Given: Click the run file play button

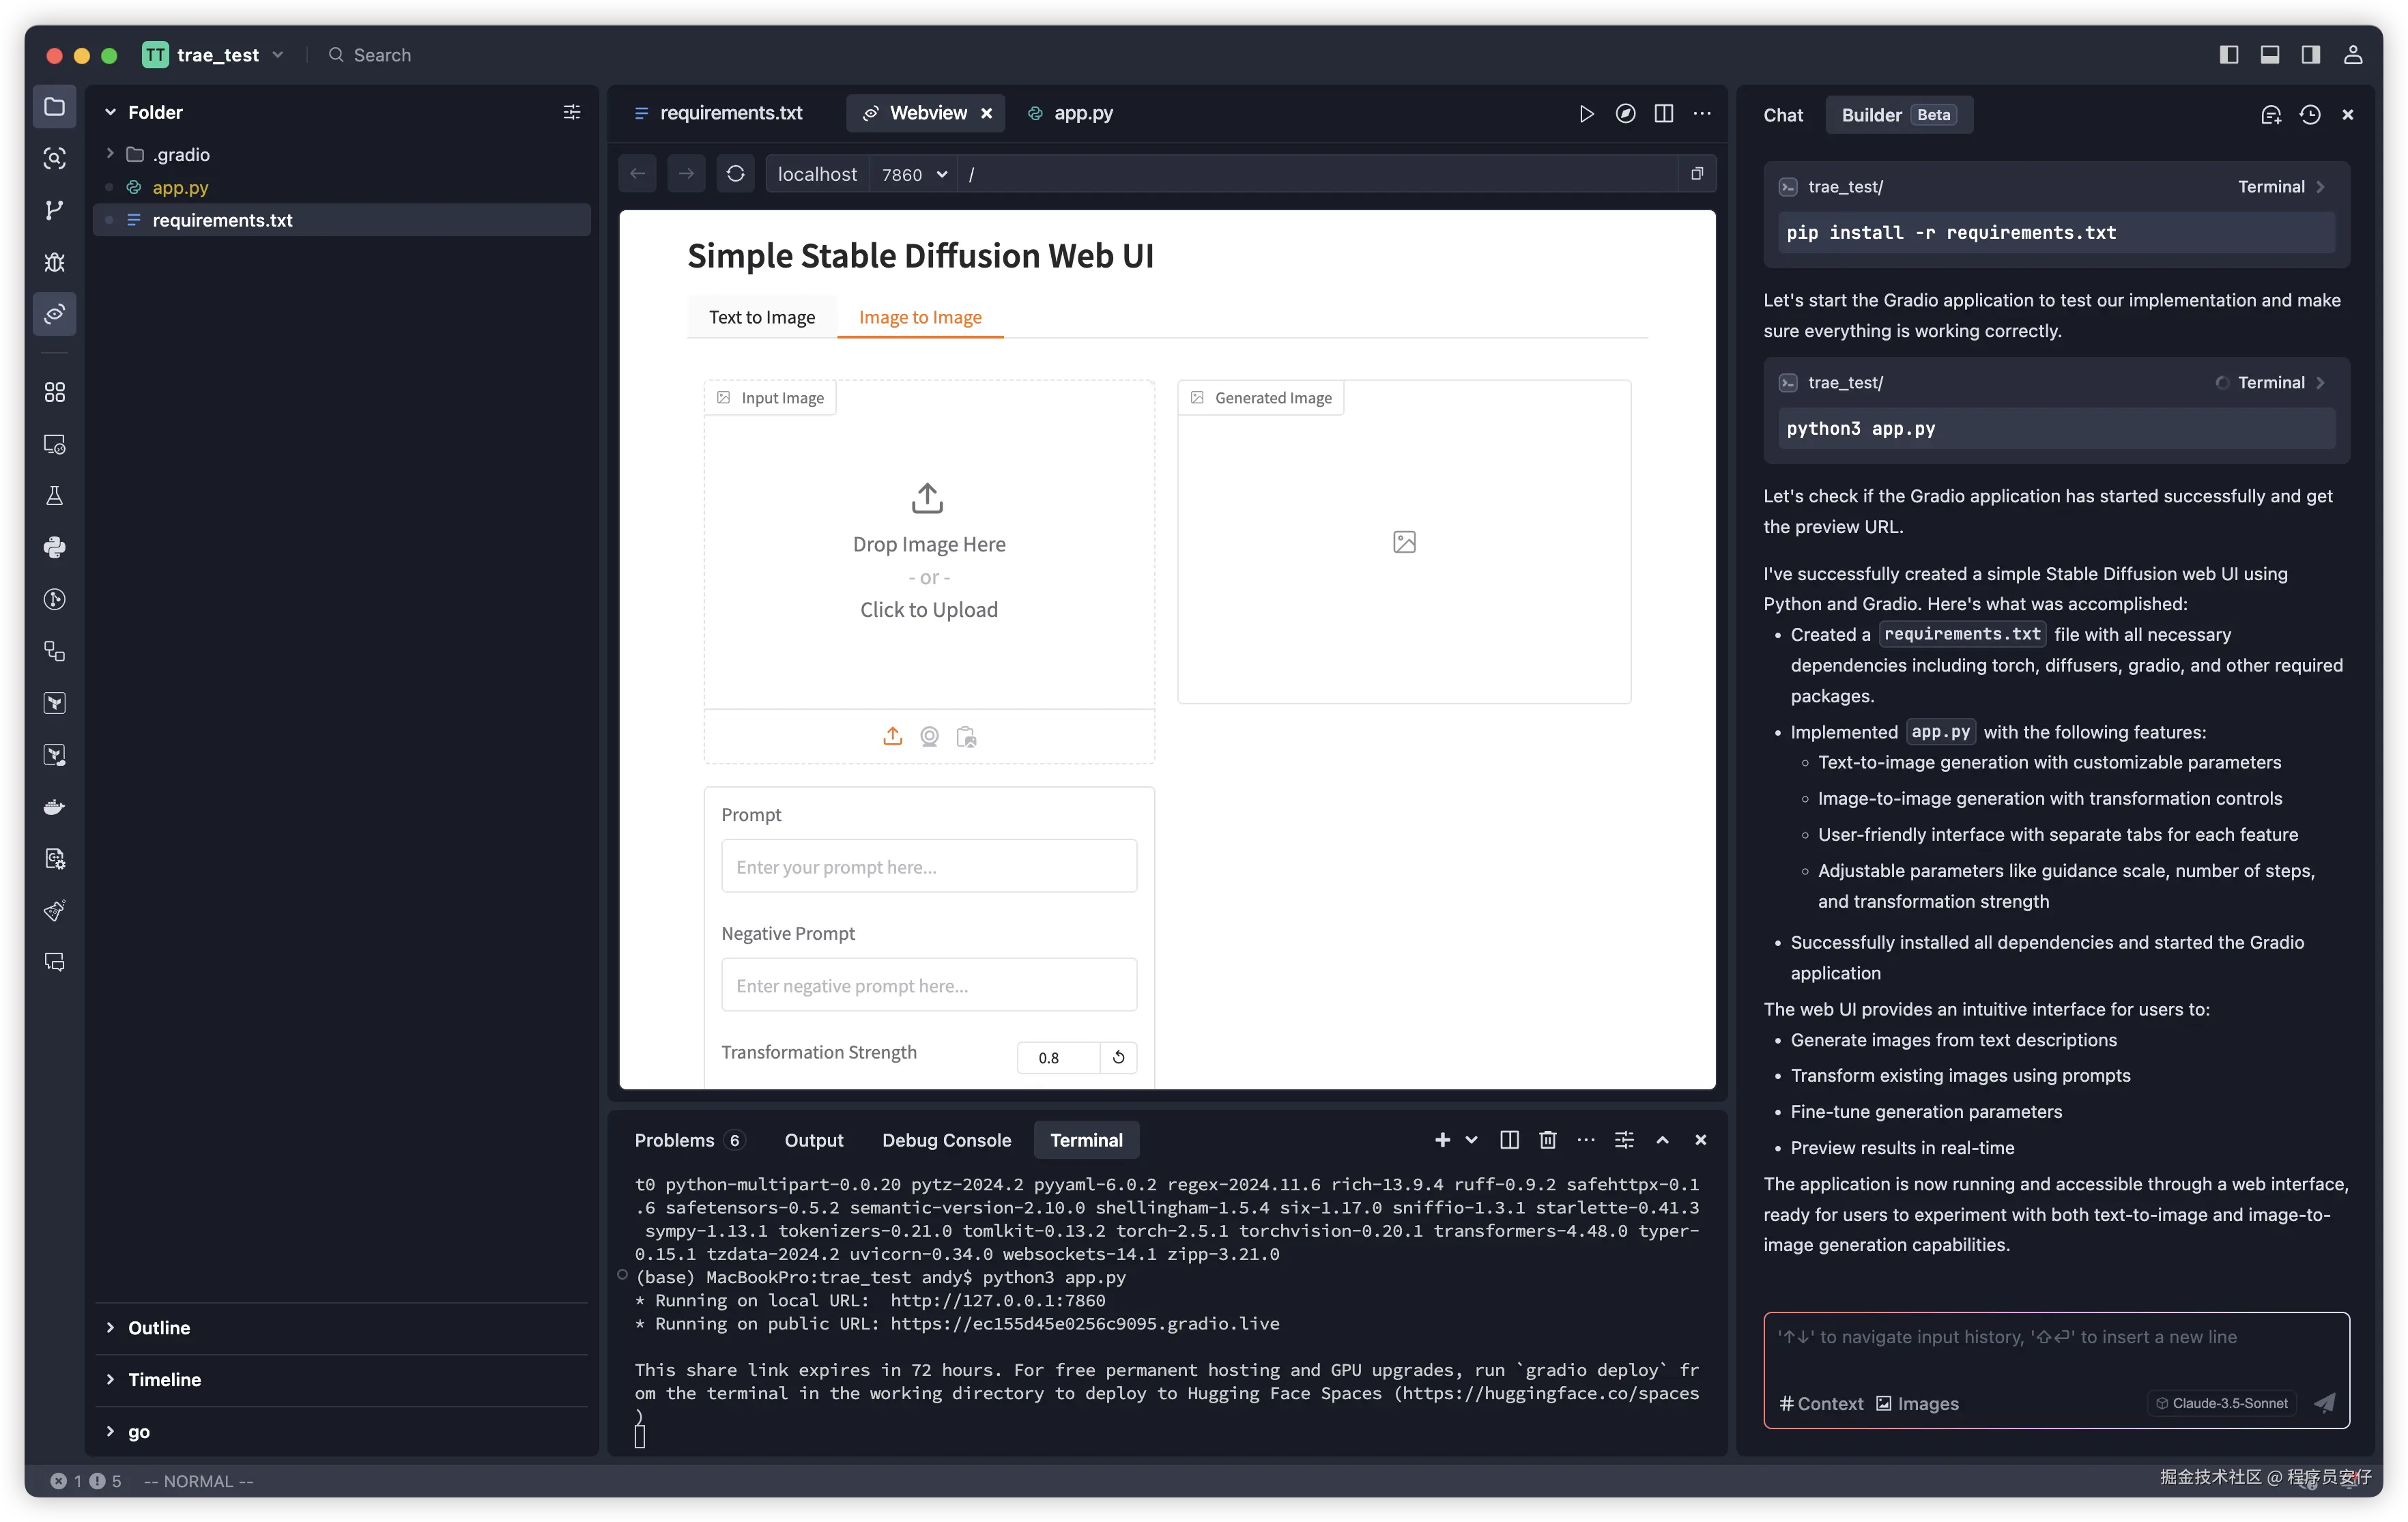Looking at the screenshot, I should pyautogui.click(x=1586, y=114).
